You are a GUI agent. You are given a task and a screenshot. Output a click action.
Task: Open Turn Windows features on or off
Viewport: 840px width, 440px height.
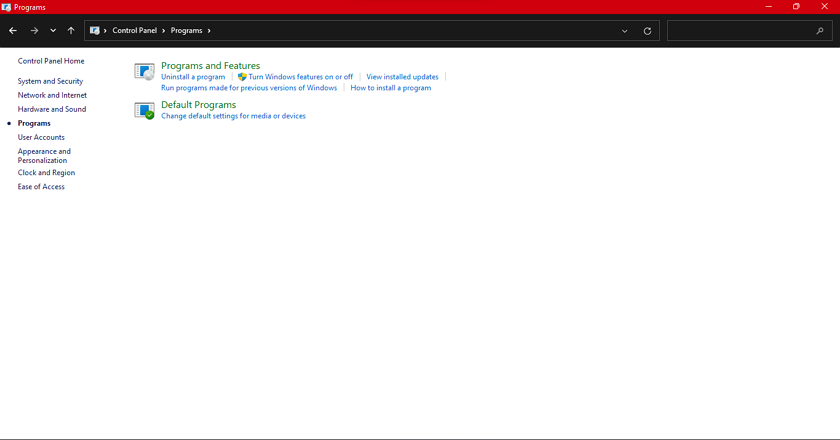point(301,77)
